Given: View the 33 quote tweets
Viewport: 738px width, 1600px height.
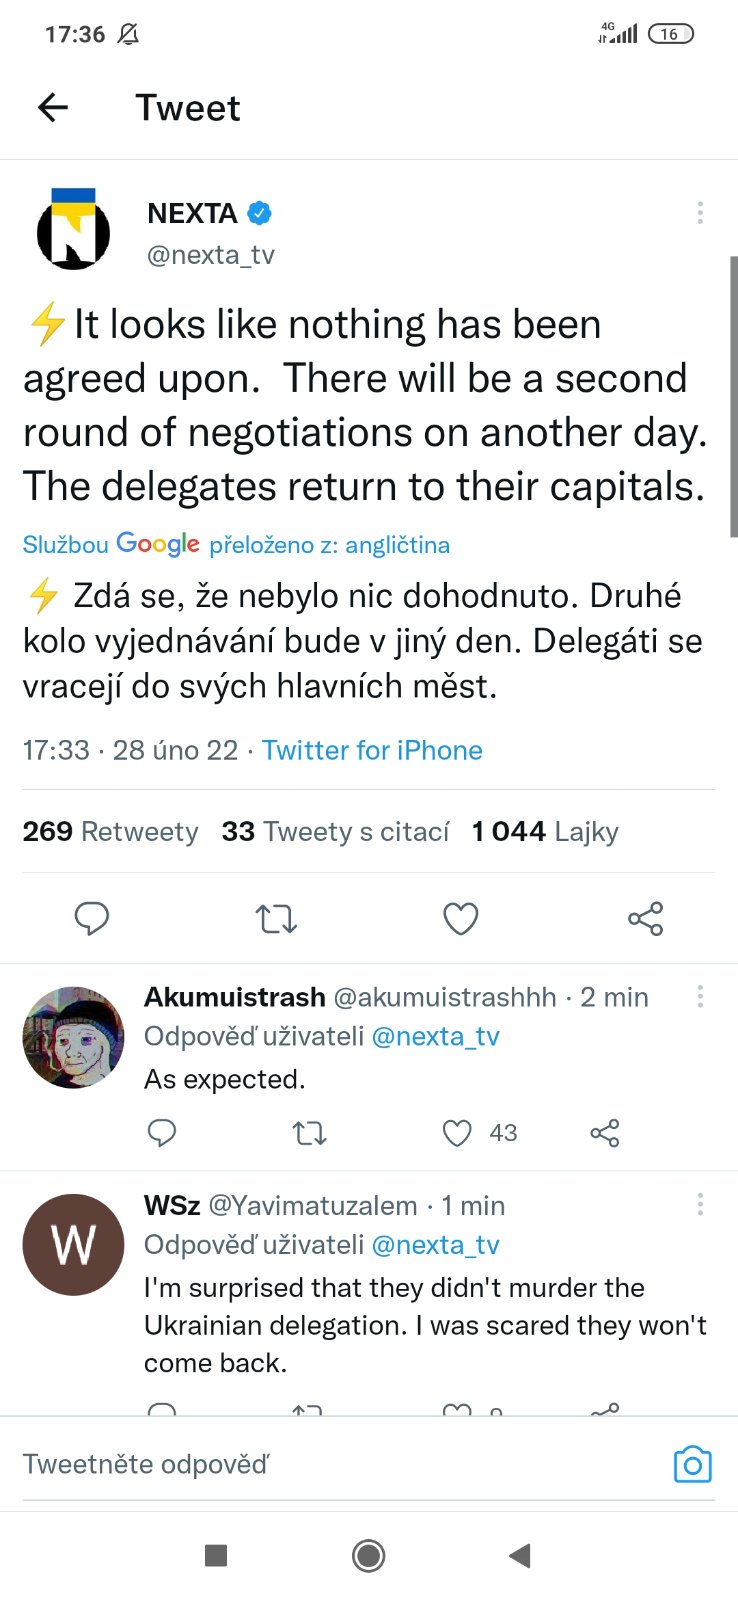Looking at the screenshot, I should pyautogui.click(x=335, y=831).
